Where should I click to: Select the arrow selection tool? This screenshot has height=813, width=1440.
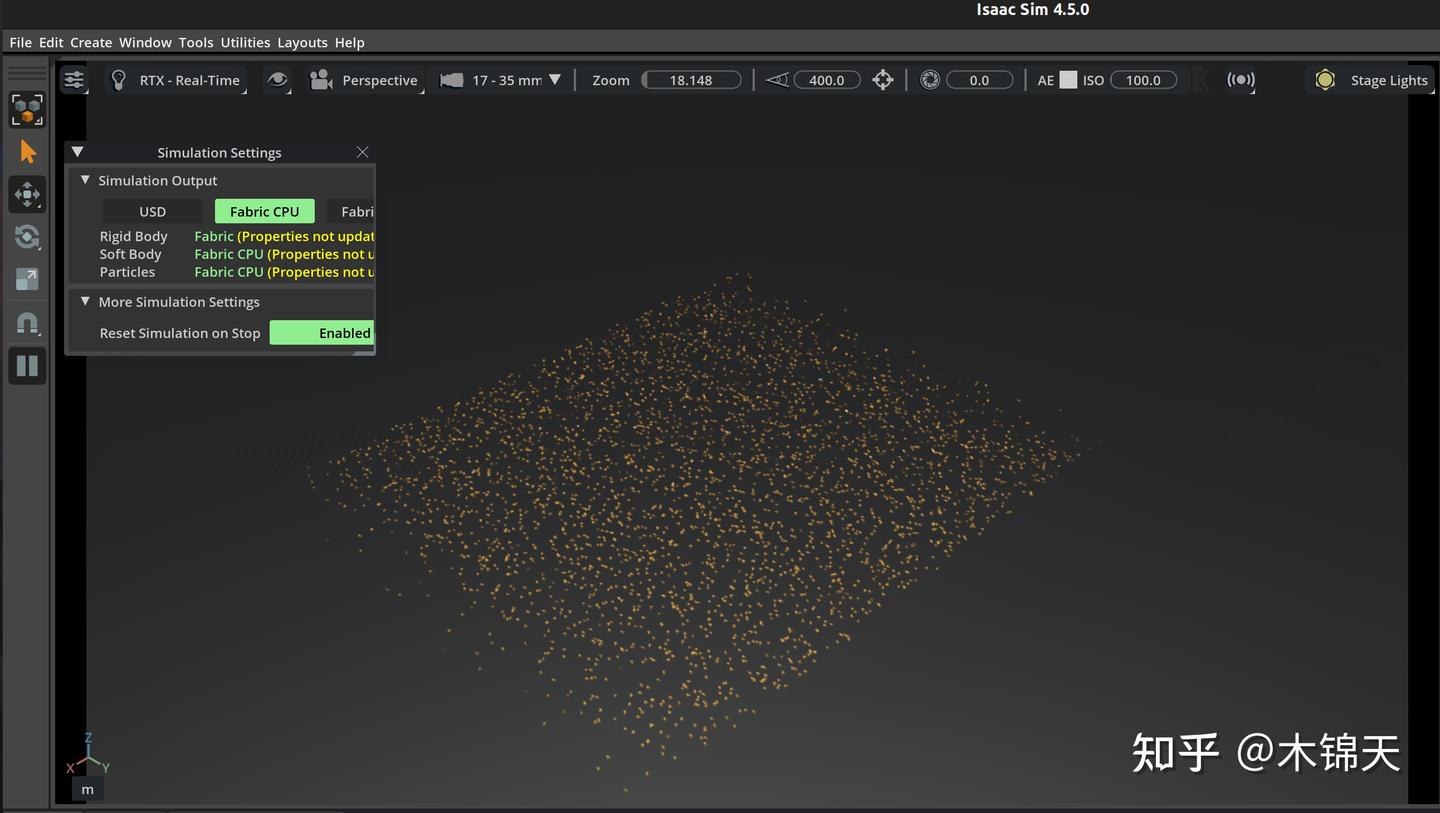point(27,152)
